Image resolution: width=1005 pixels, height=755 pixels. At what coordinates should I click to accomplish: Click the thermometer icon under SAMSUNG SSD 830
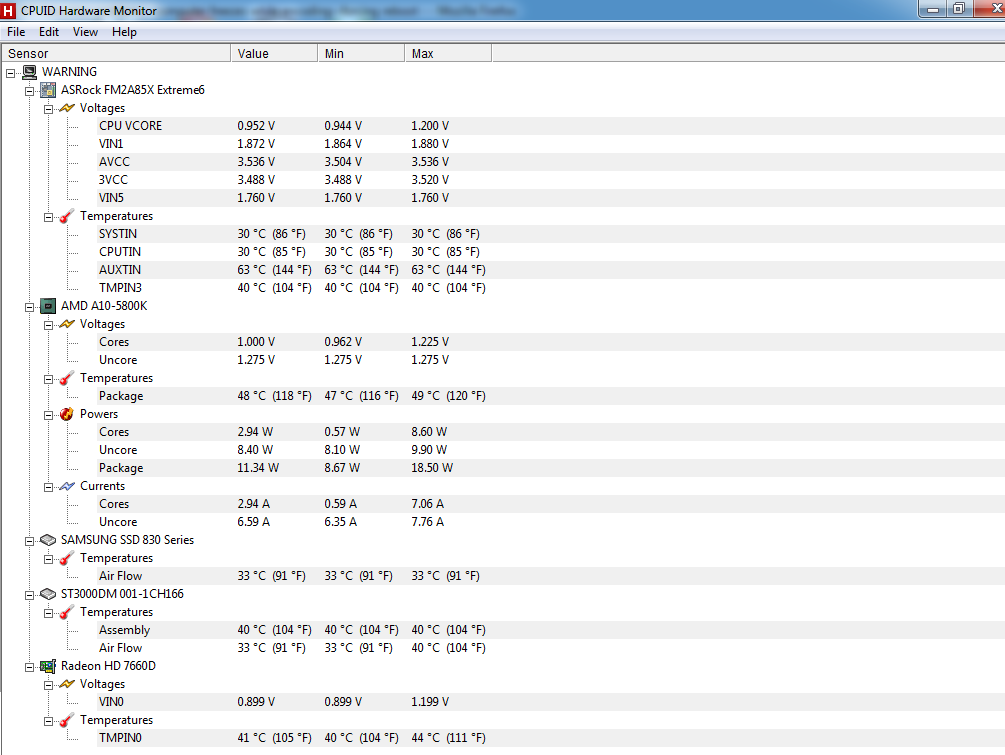click(67, 558)
